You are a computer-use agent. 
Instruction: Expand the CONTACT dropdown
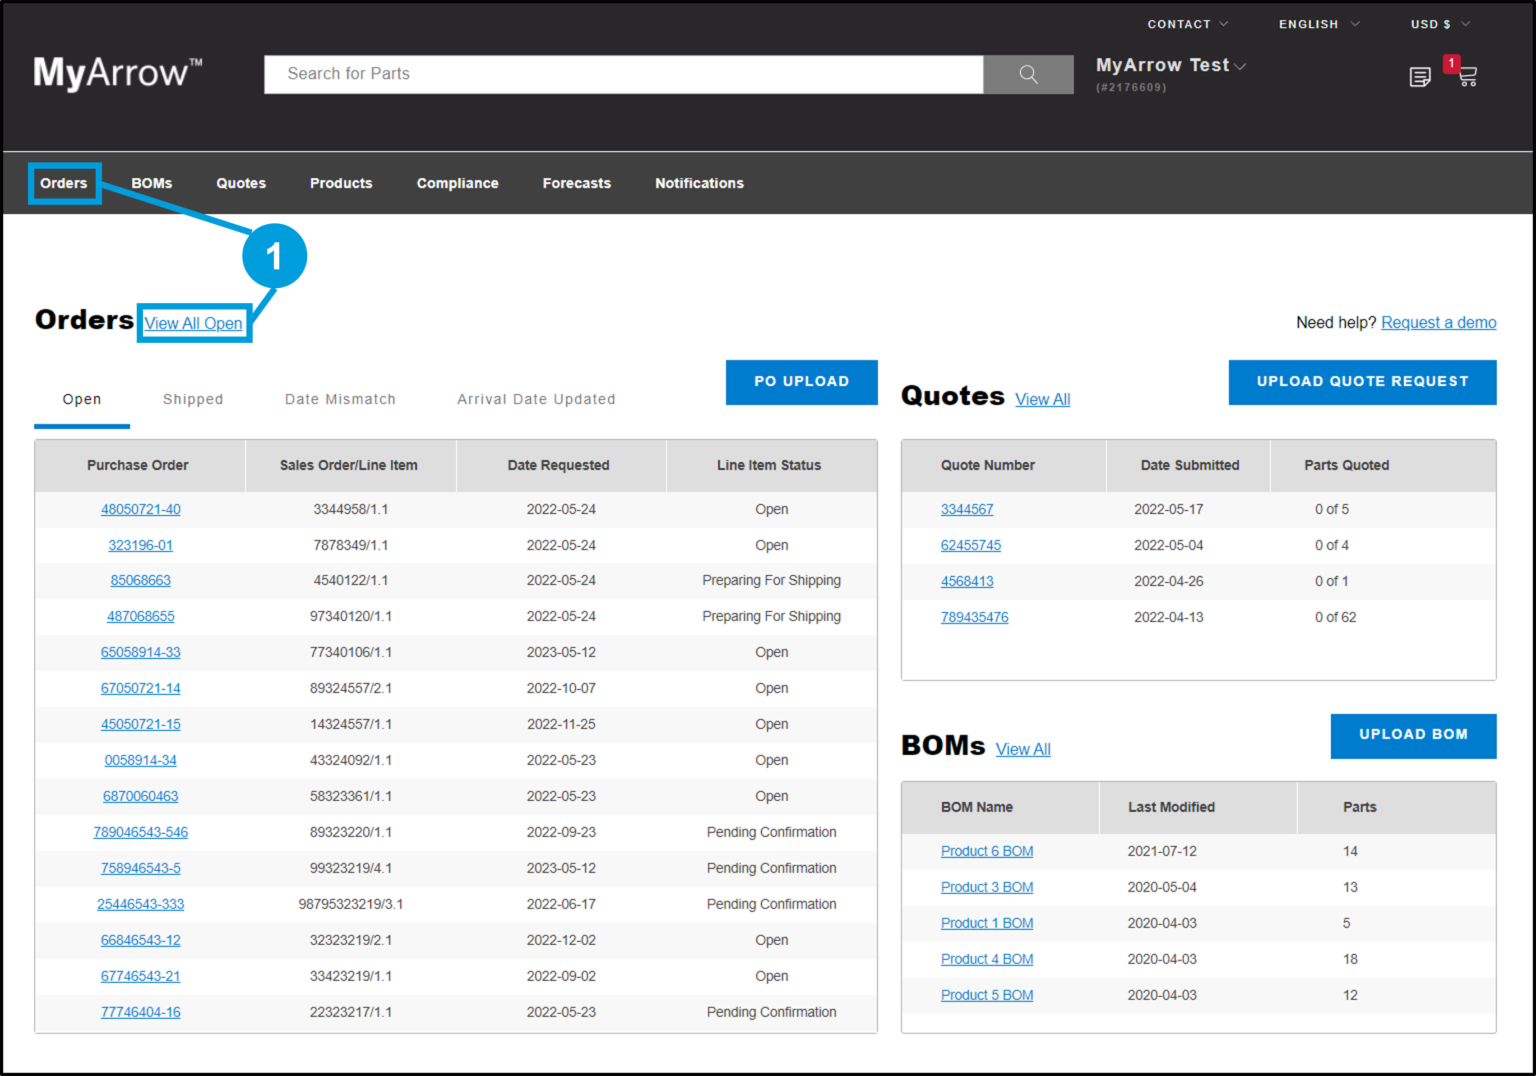pos(1186,24)
